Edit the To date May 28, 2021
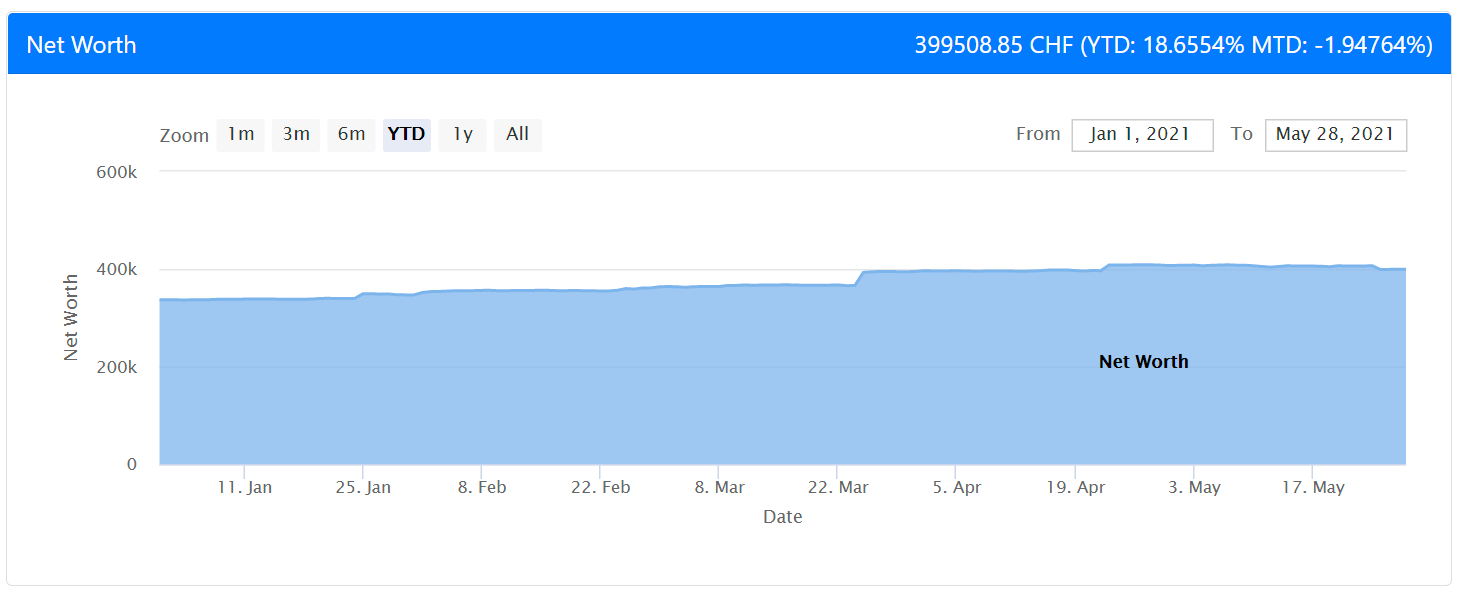Screen dimensions: 1459x594 [x=1336, y=135]
